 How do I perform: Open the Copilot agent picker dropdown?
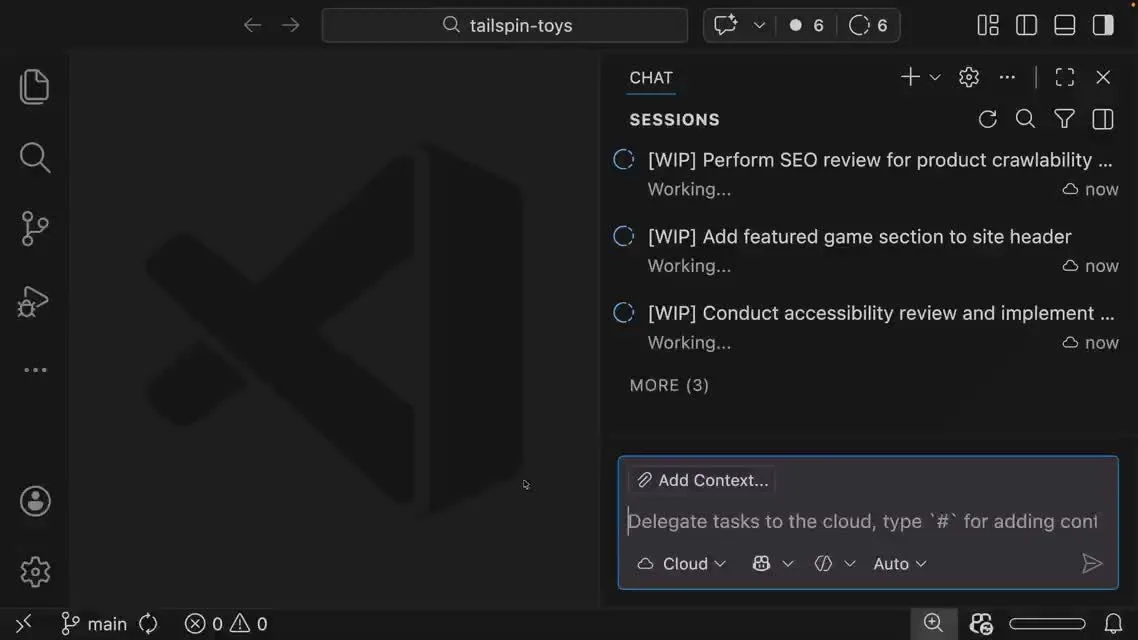(x=772, y=564)
